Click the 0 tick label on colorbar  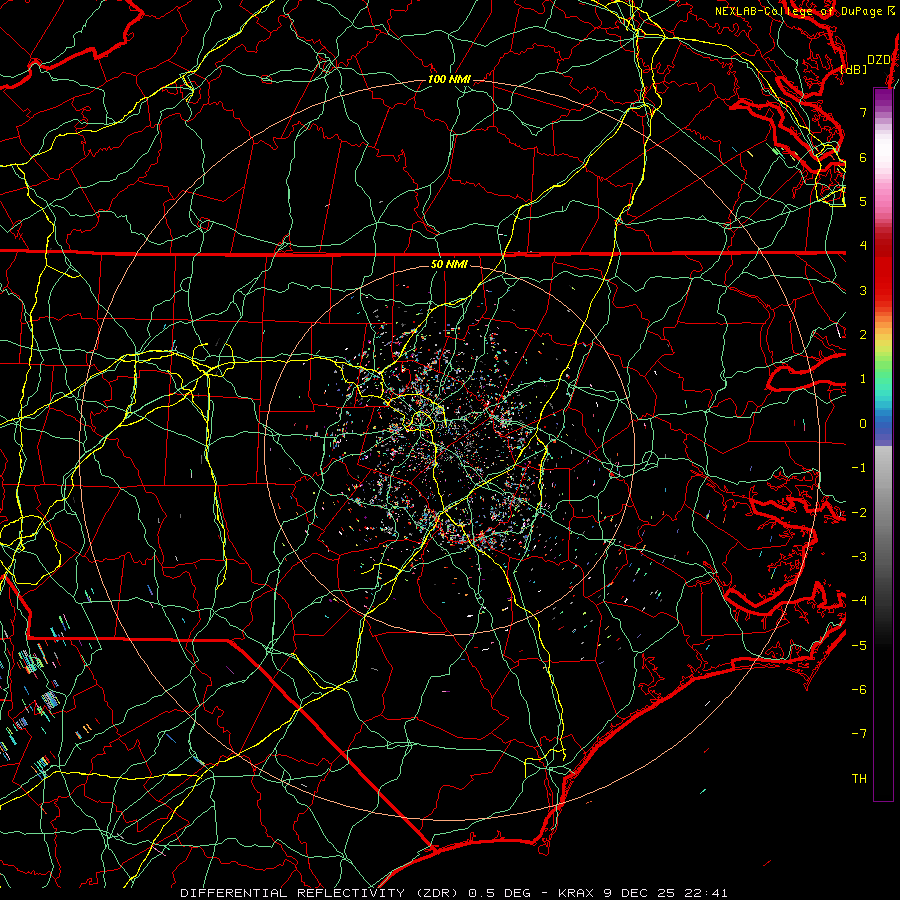coord(863,424)
